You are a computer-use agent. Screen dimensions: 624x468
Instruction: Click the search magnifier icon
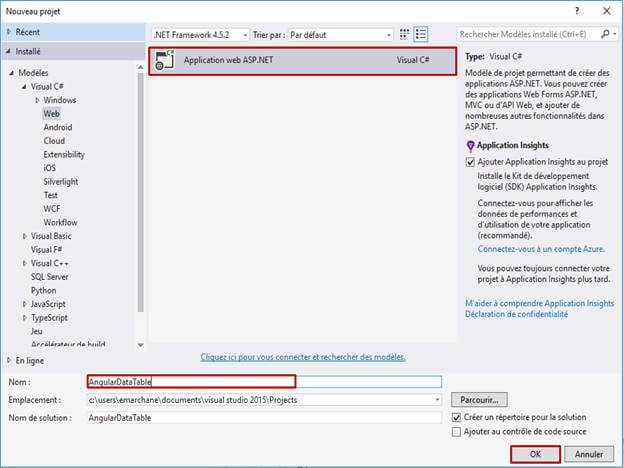[x=605, y=34]
